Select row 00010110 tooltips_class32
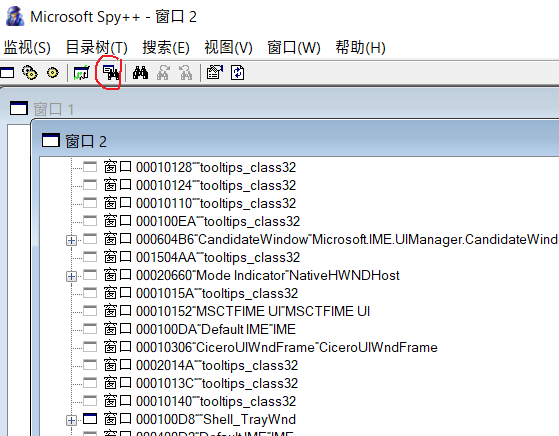Viewport: 559px width, 436px height. [x=200, y=203]
